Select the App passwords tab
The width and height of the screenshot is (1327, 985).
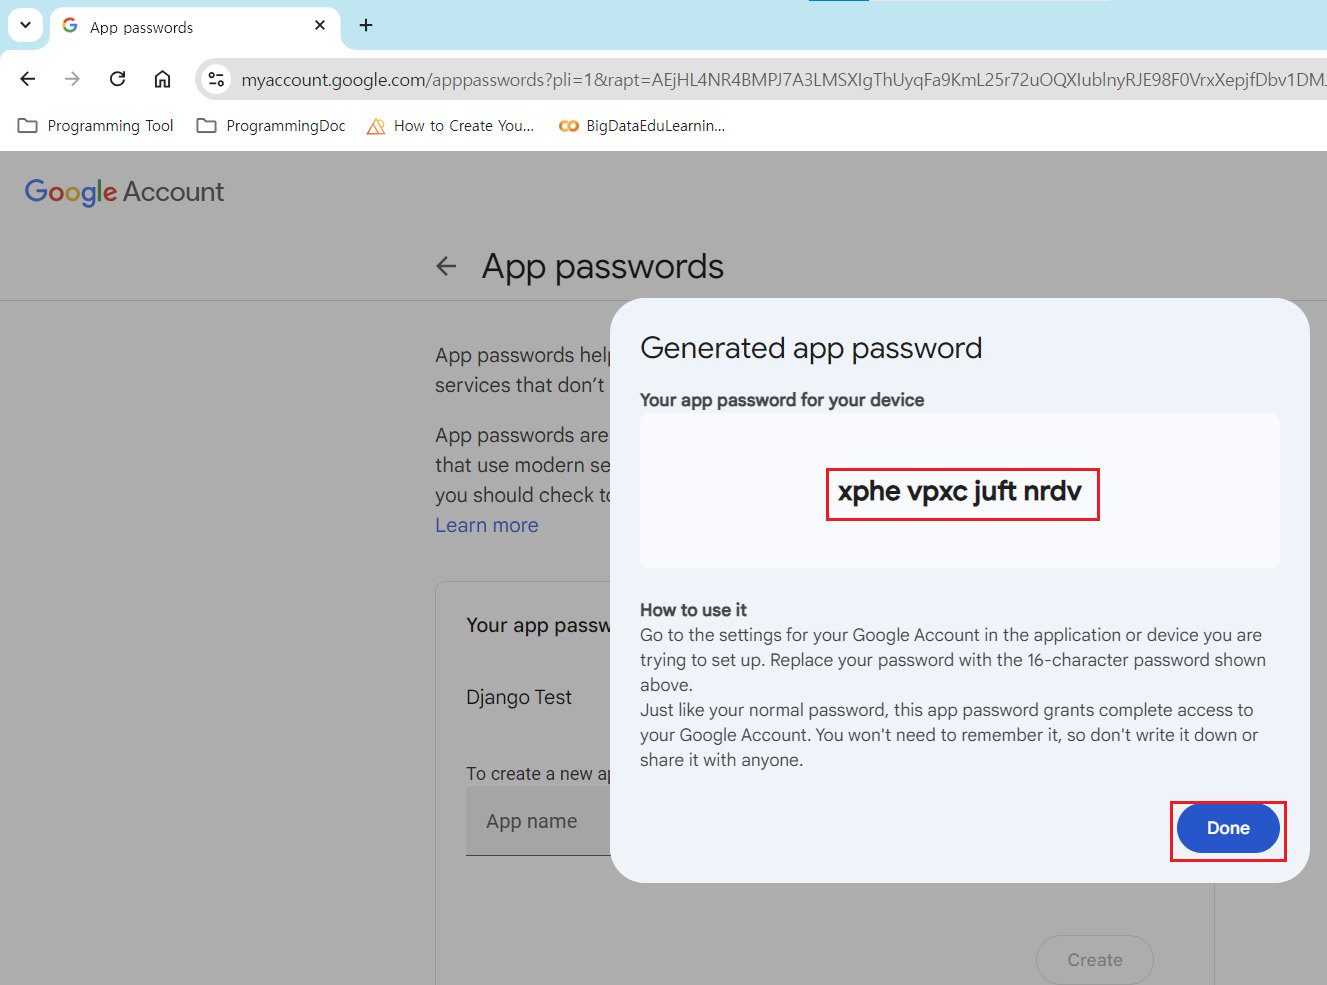[x=180, y=27]
